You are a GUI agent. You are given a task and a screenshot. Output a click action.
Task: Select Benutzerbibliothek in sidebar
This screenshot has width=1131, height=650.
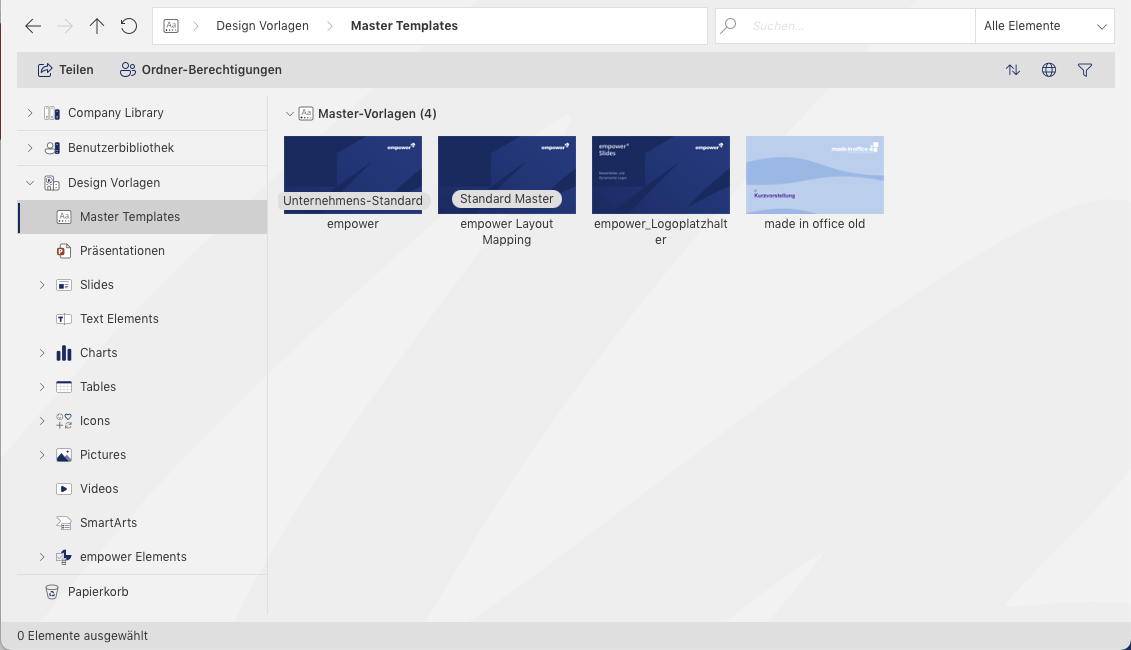coord(143,148)
